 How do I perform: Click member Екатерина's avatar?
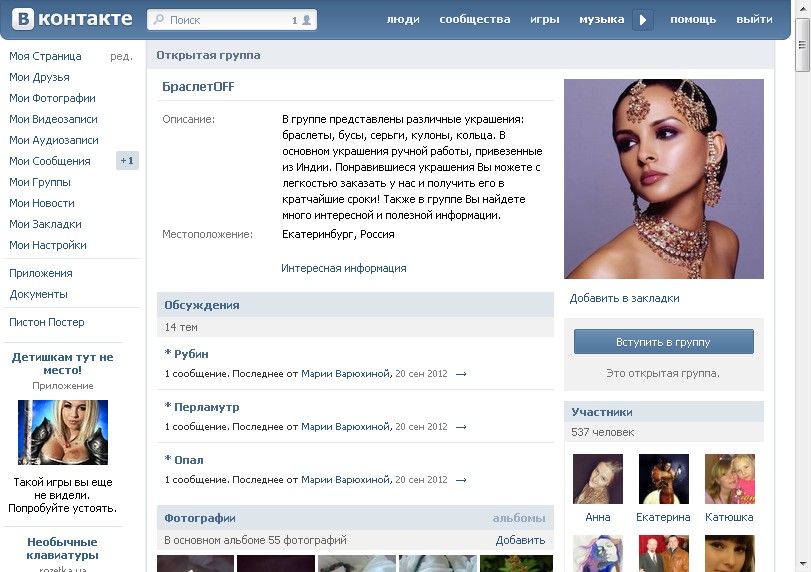click(664, 479)
